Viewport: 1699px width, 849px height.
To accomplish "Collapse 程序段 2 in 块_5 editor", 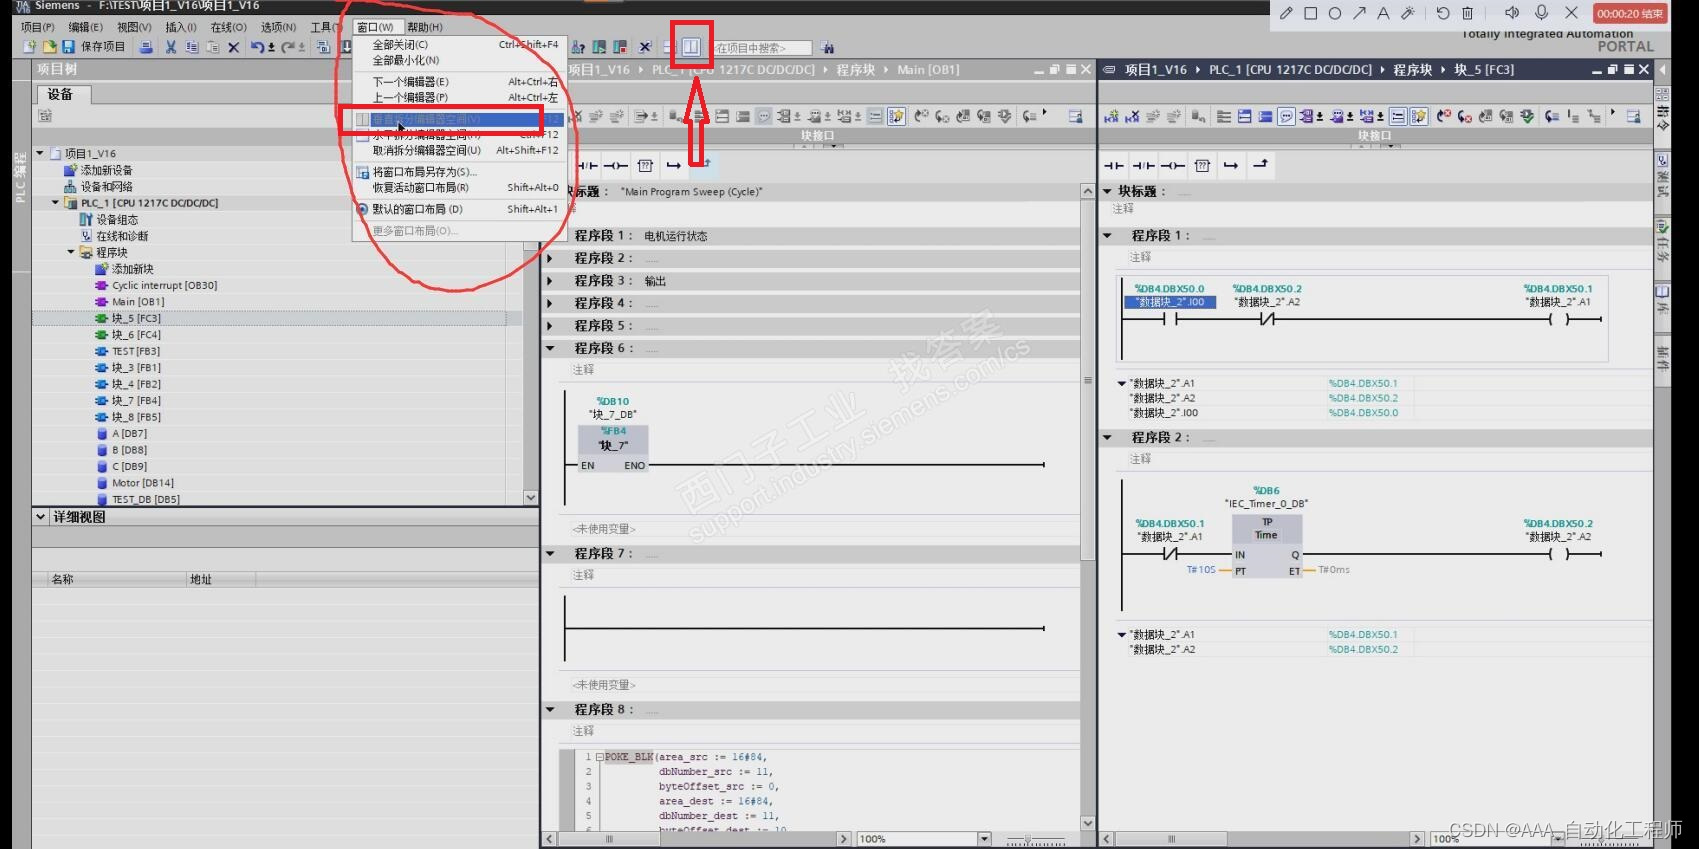I will pyautogui.click(x=1107, y=437).
